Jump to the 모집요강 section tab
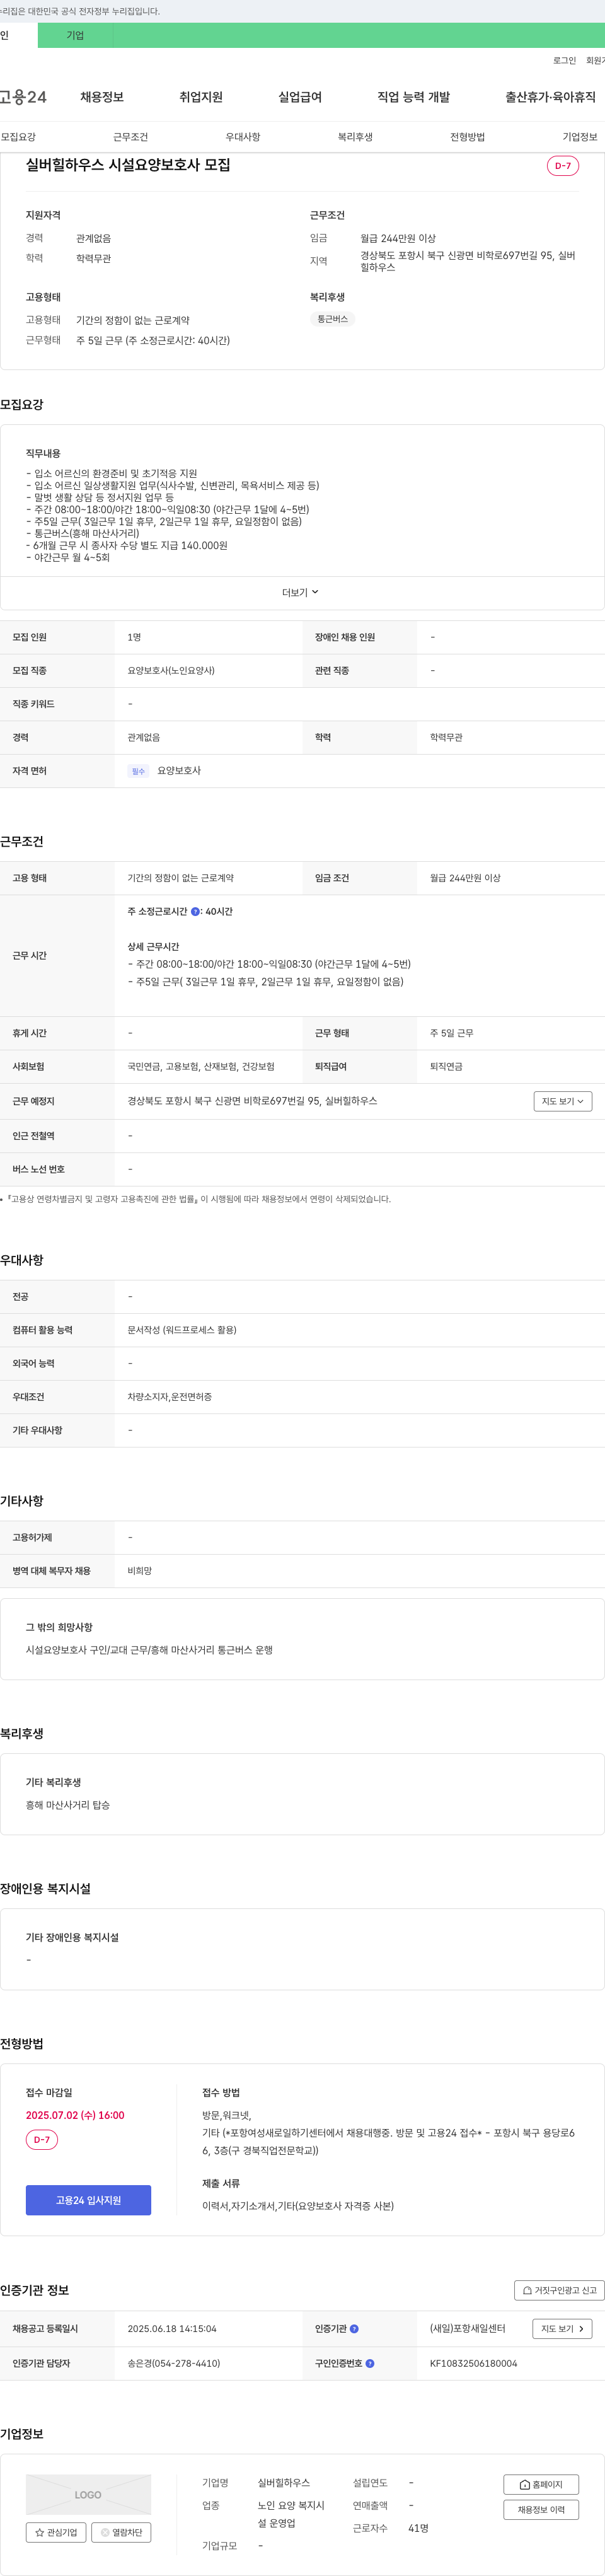605x2576 pixels. coord(18,137)
